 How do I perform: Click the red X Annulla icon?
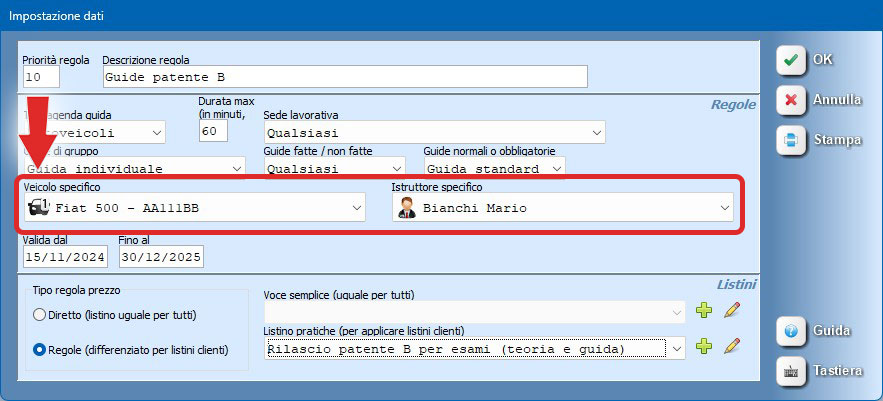(x=791, y=100)
